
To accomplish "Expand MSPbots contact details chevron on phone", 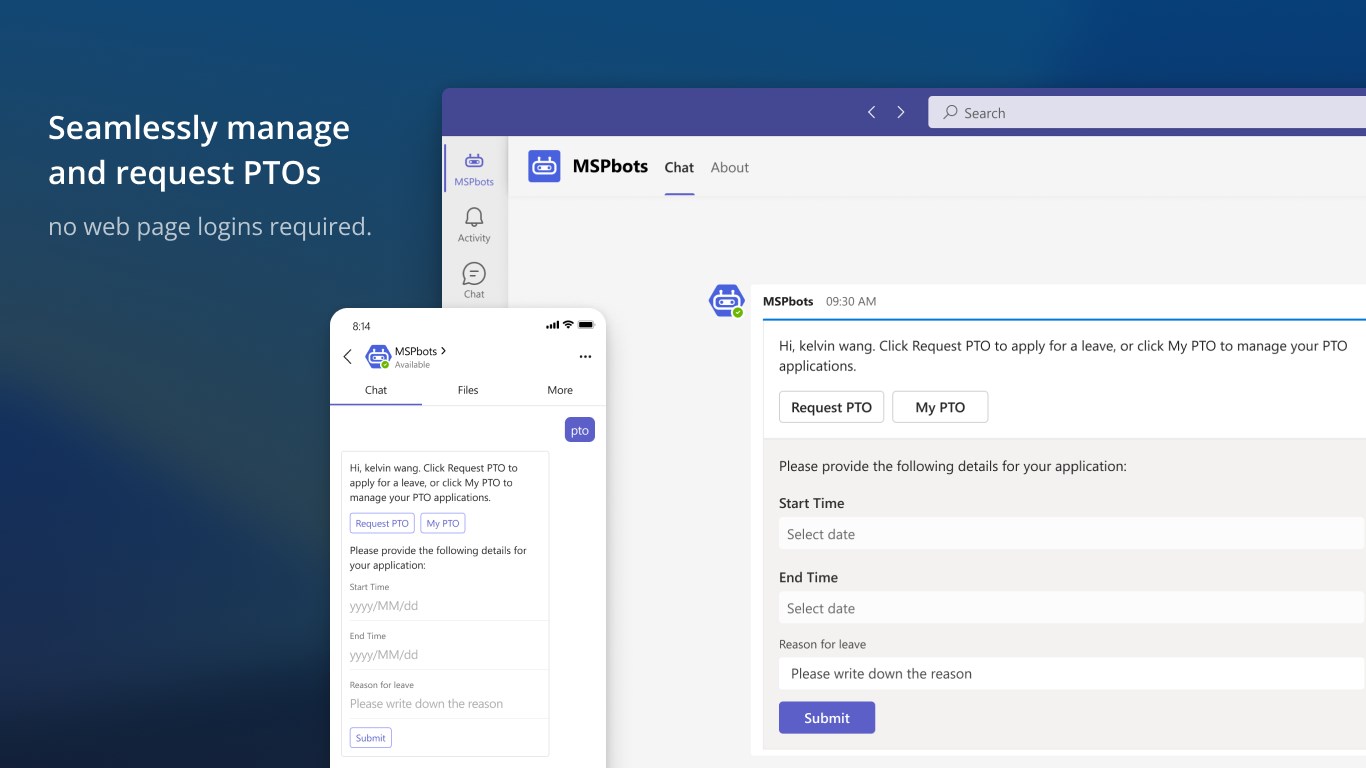I will click(x=443, y=351).
